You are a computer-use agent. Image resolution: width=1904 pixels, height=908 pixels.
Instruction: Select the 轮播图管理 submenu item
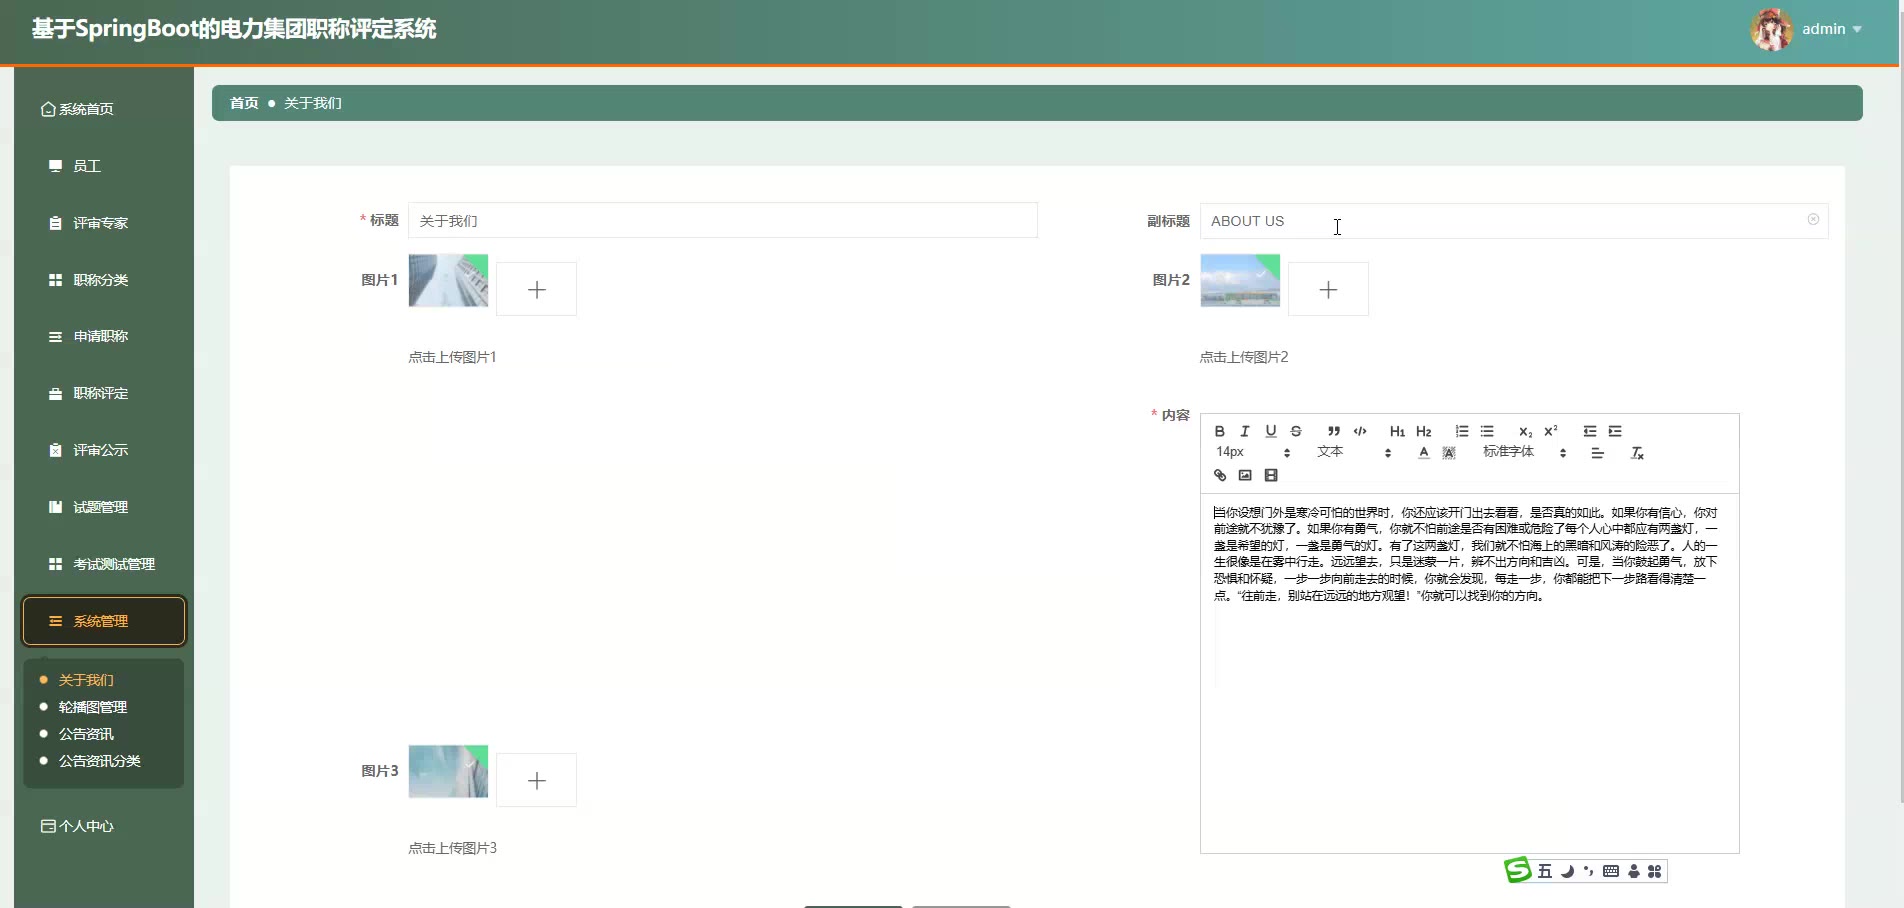point(93,707)
